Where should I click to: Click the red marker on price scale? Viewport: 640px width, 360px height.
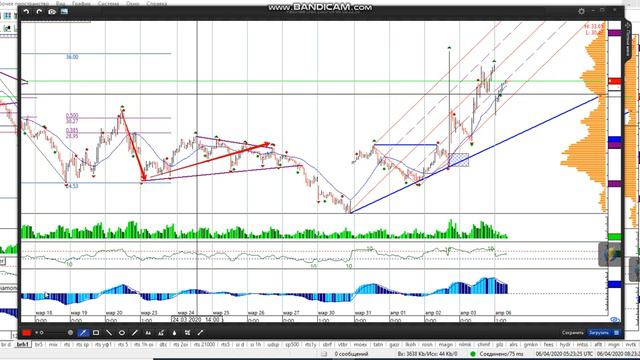tap(615, 82)
